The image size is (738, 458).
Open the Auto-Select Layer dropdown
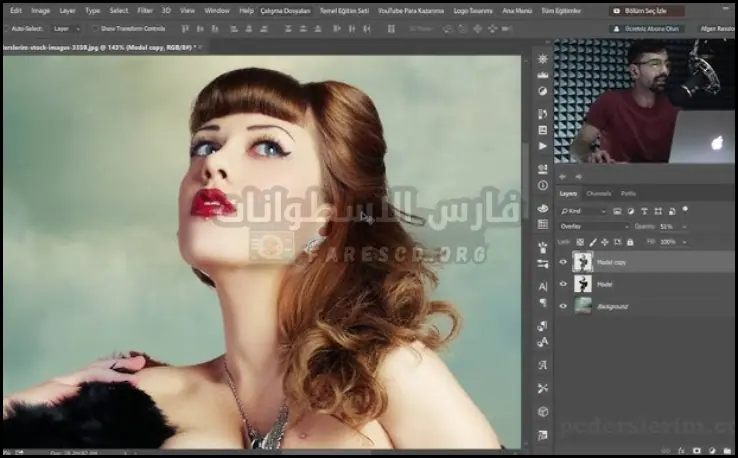coord(66,29)
